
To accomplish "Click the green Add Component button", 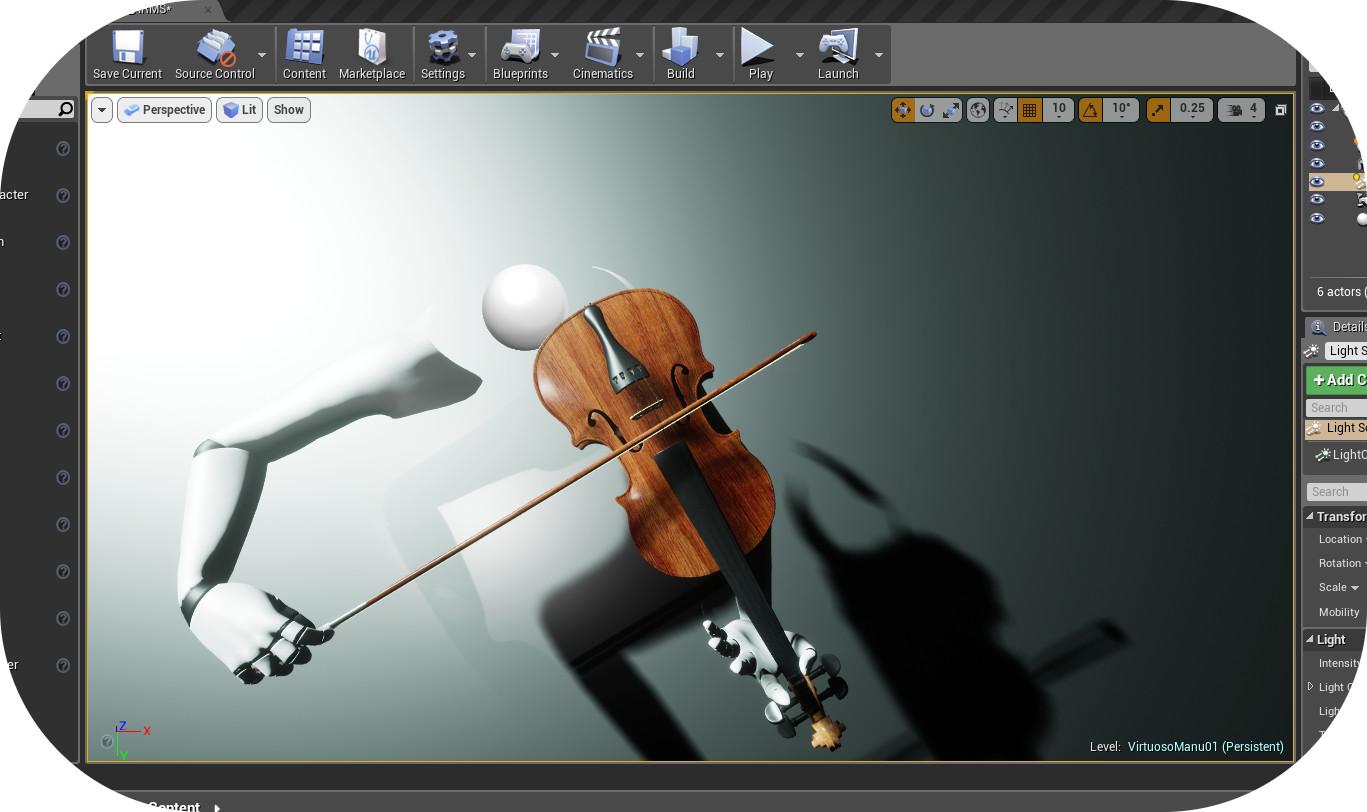I will pyautogui.click(x=1338, y=380).
